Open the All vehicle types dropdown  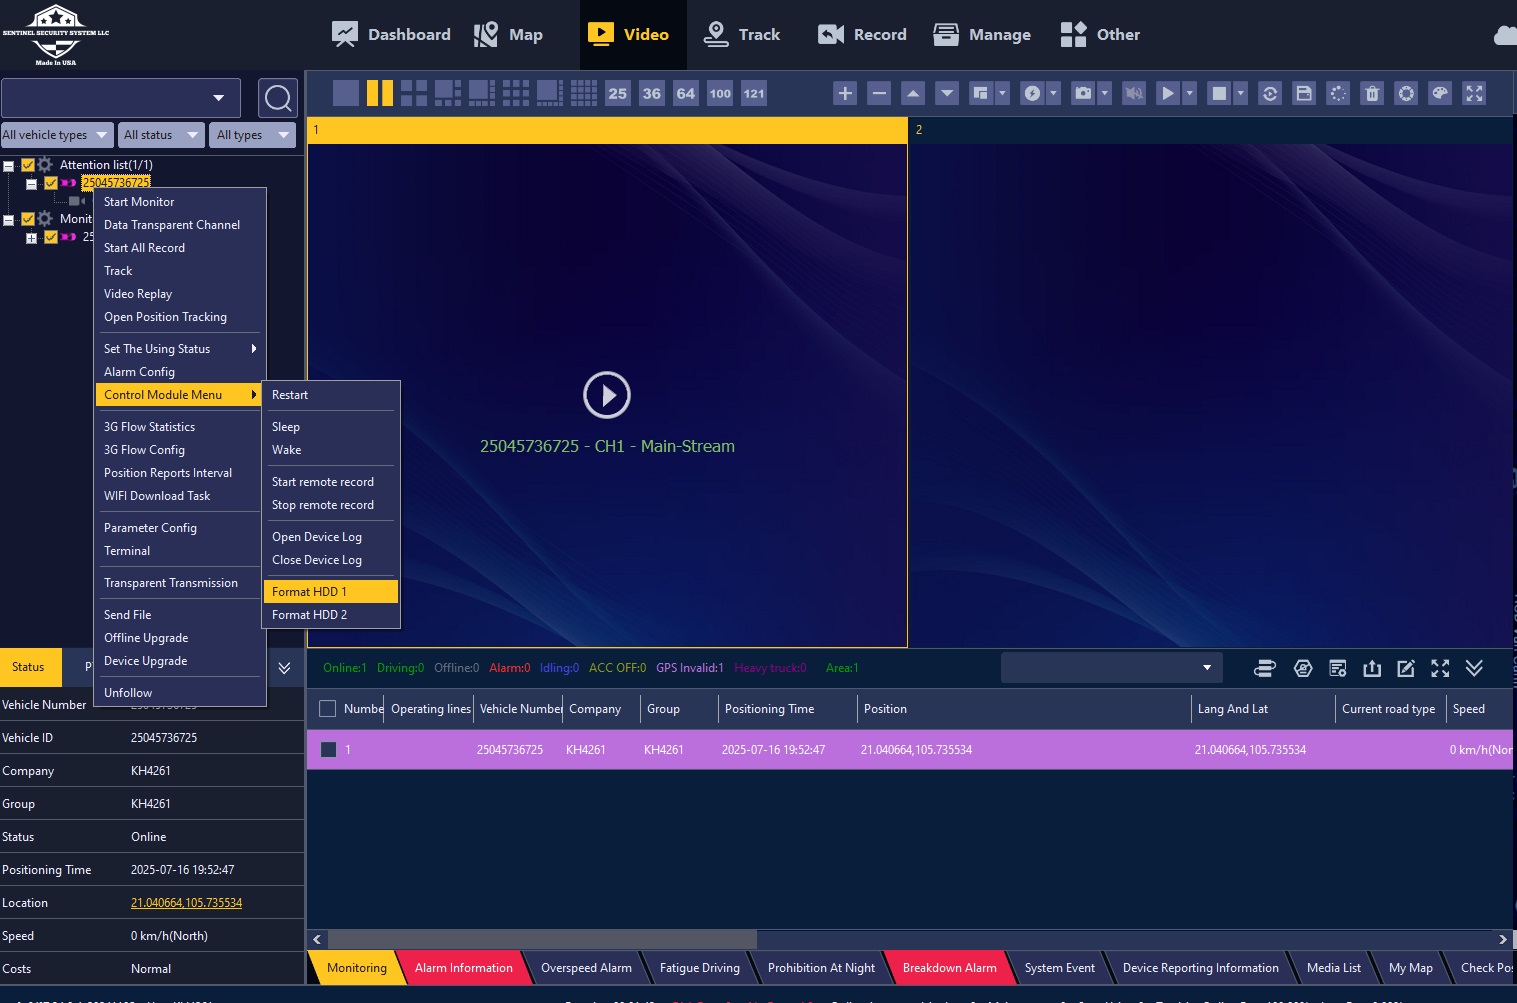(55, 135)
